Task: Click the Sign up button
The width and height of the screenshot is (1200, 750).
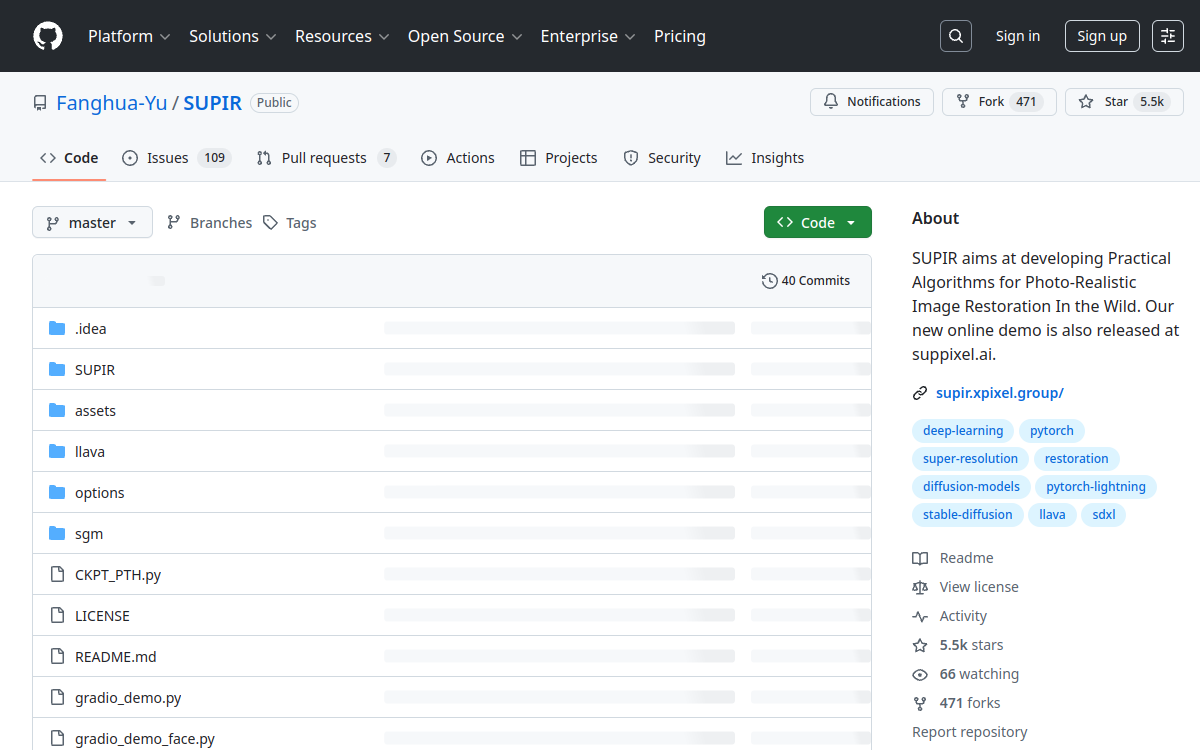Action: 1101,36
